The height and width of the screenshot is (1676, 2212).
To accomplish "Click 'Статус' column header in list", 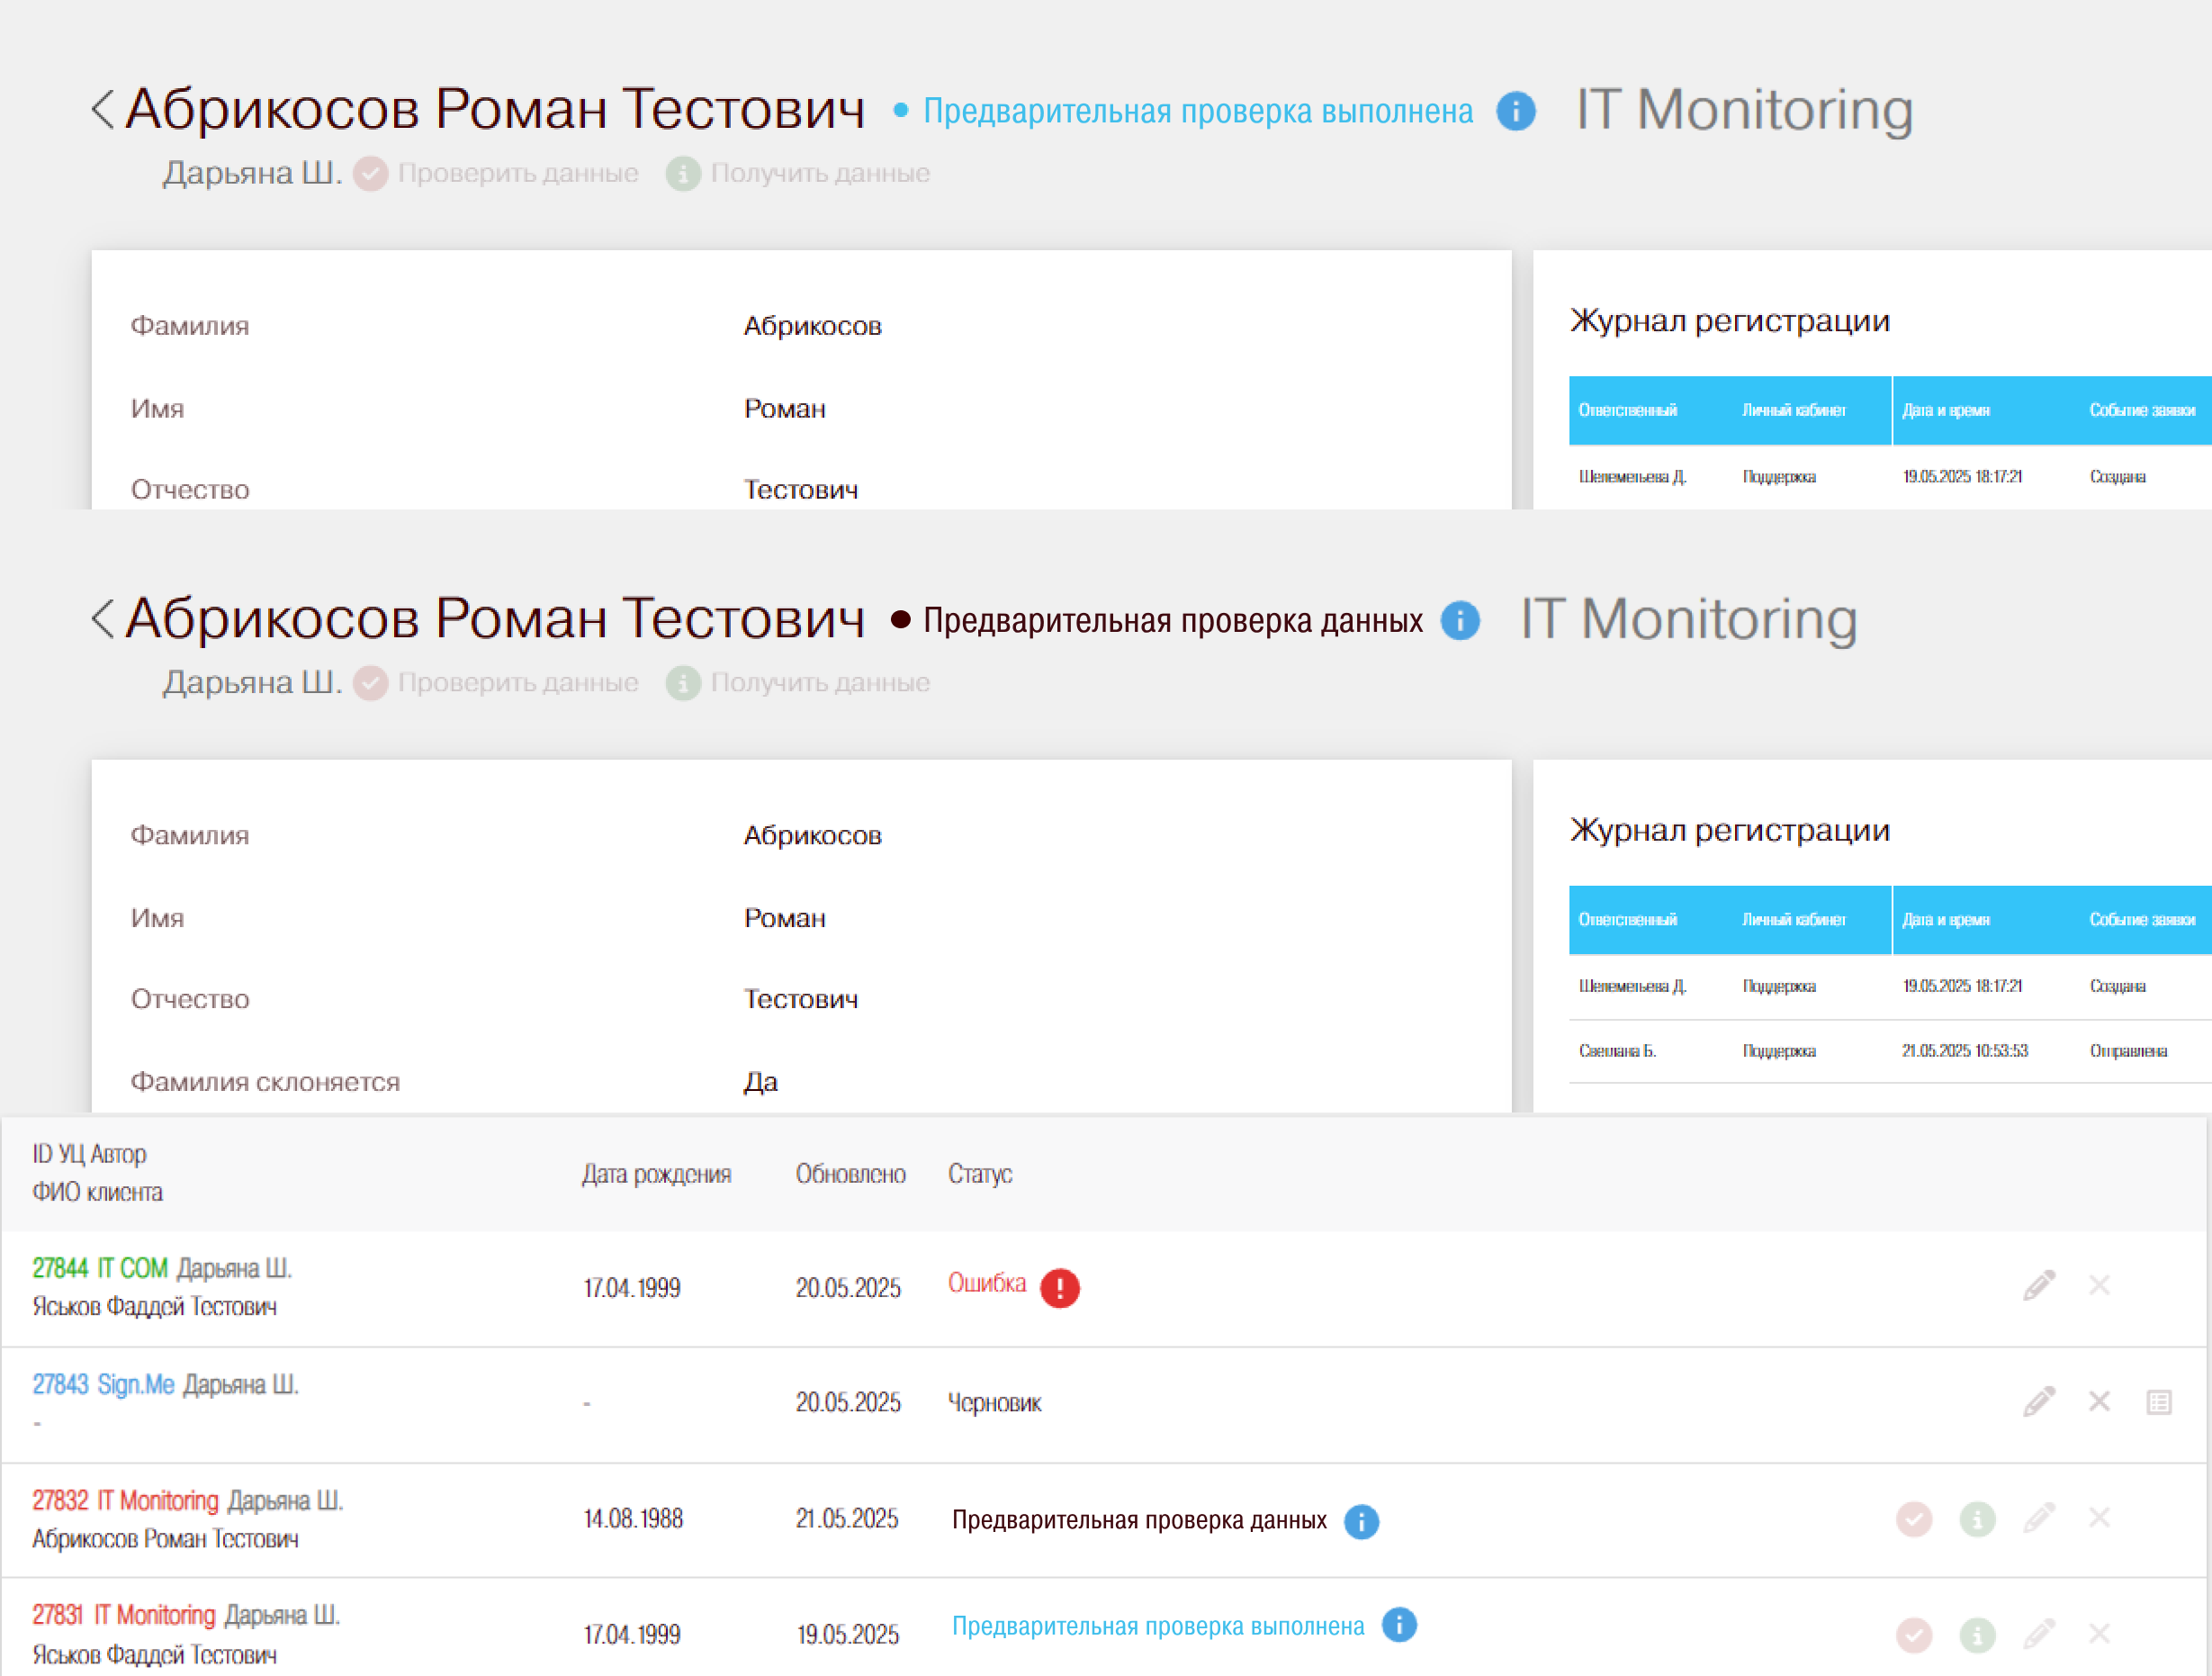I will [x=979, y=1174].
